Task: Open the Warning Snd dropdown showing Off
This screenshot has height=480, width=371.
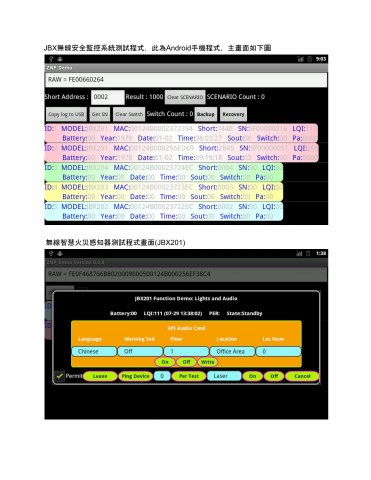Action: [x=140, y=351]
